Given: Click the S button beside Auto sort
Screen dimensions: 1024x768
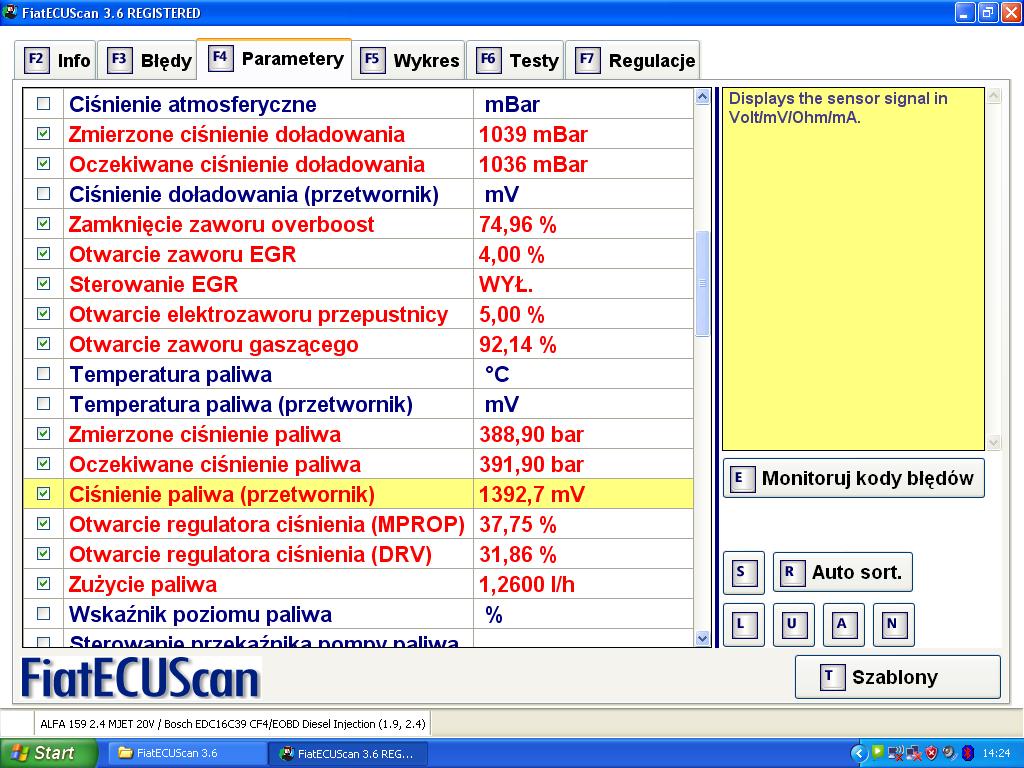Looking at the screenshot, I should pos(743,572).
